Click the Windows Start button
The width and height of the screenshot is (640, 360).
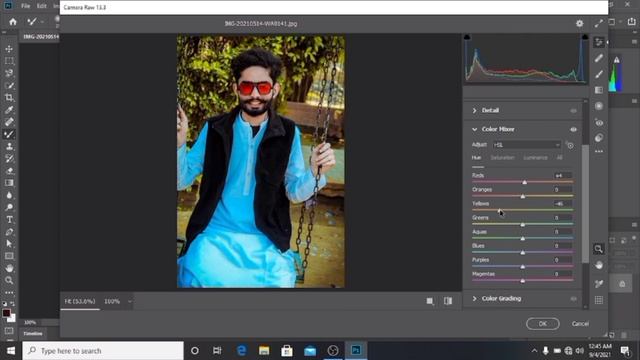pyautogui.click(x=11, y=351)
